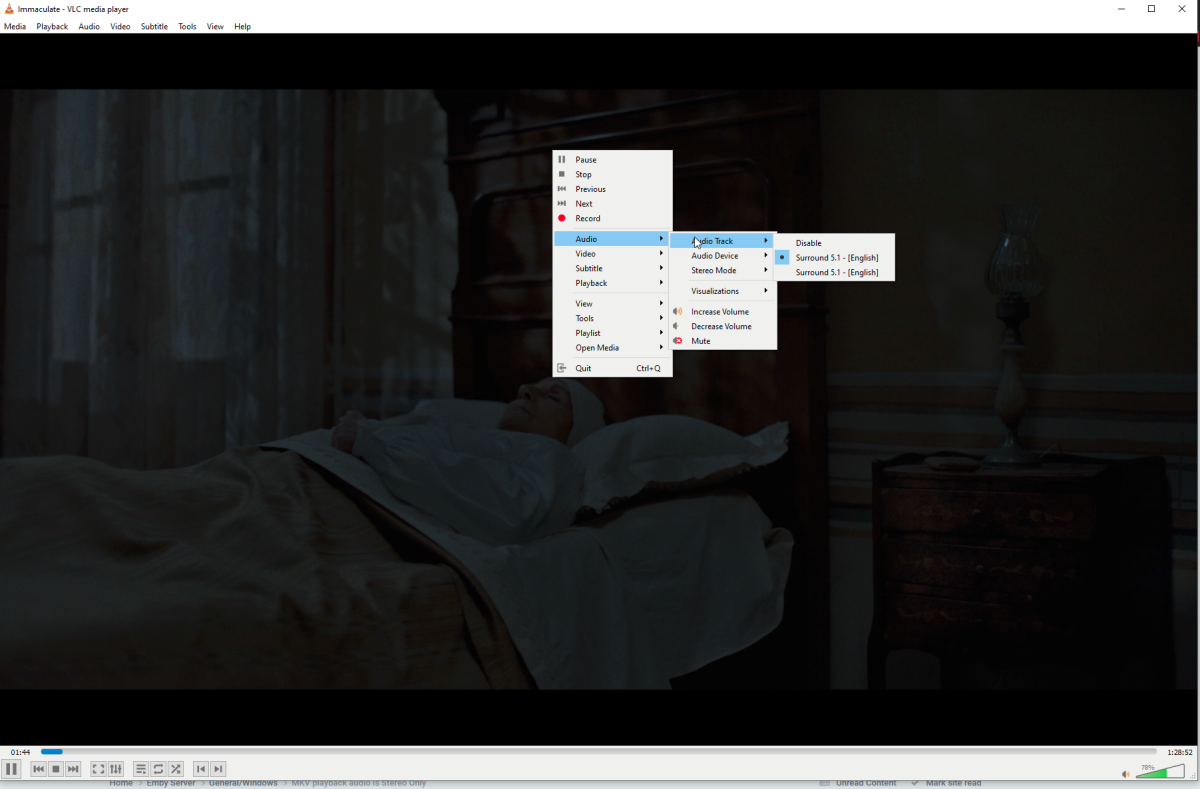Toggle playlist view button
The height and width of the screenshot is (789, 1200).
141,769
